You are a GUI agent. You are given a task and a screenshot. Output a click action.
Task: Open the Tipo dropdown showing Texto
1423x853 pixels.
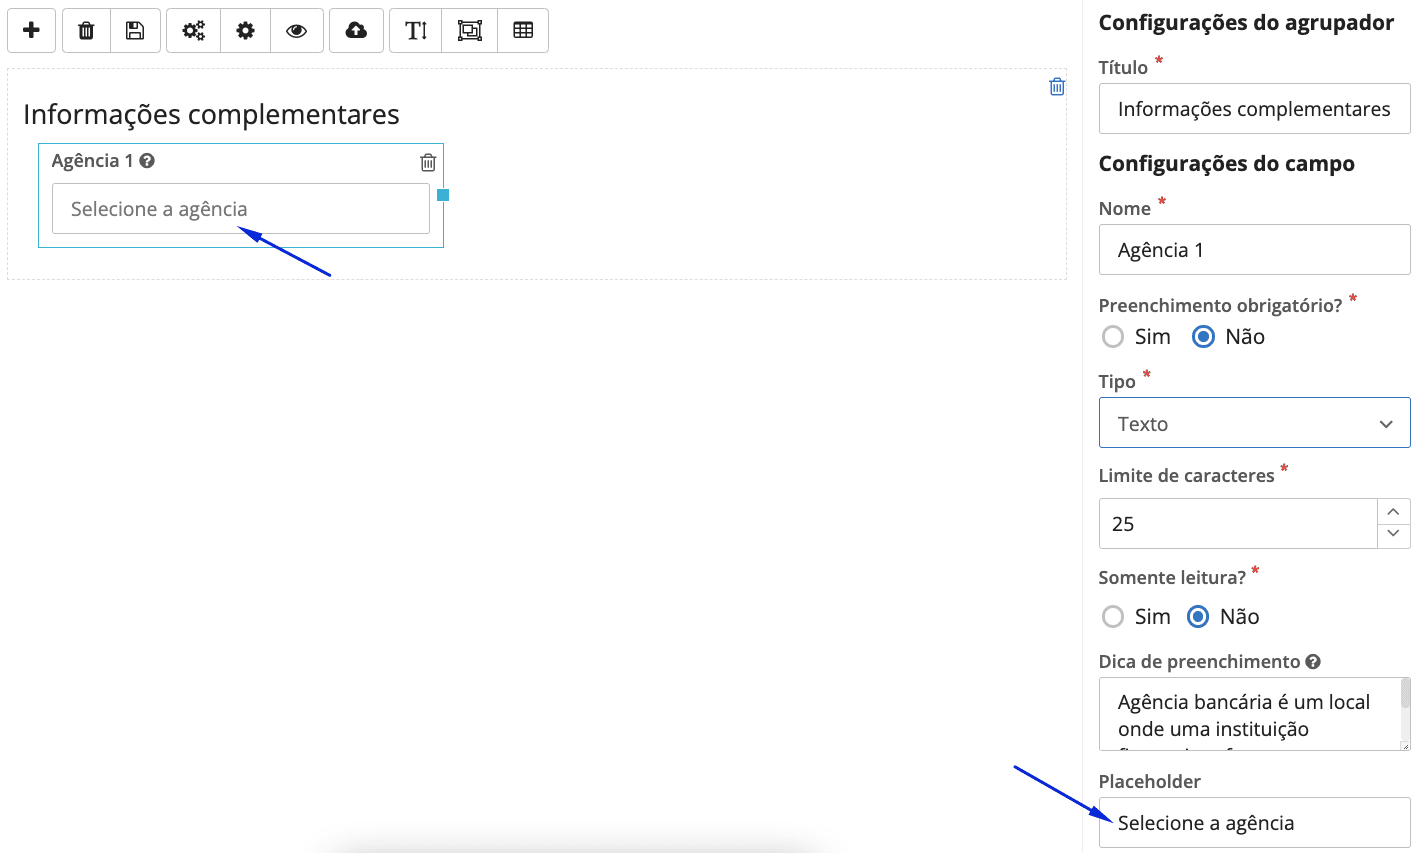tap(1254, 424)
